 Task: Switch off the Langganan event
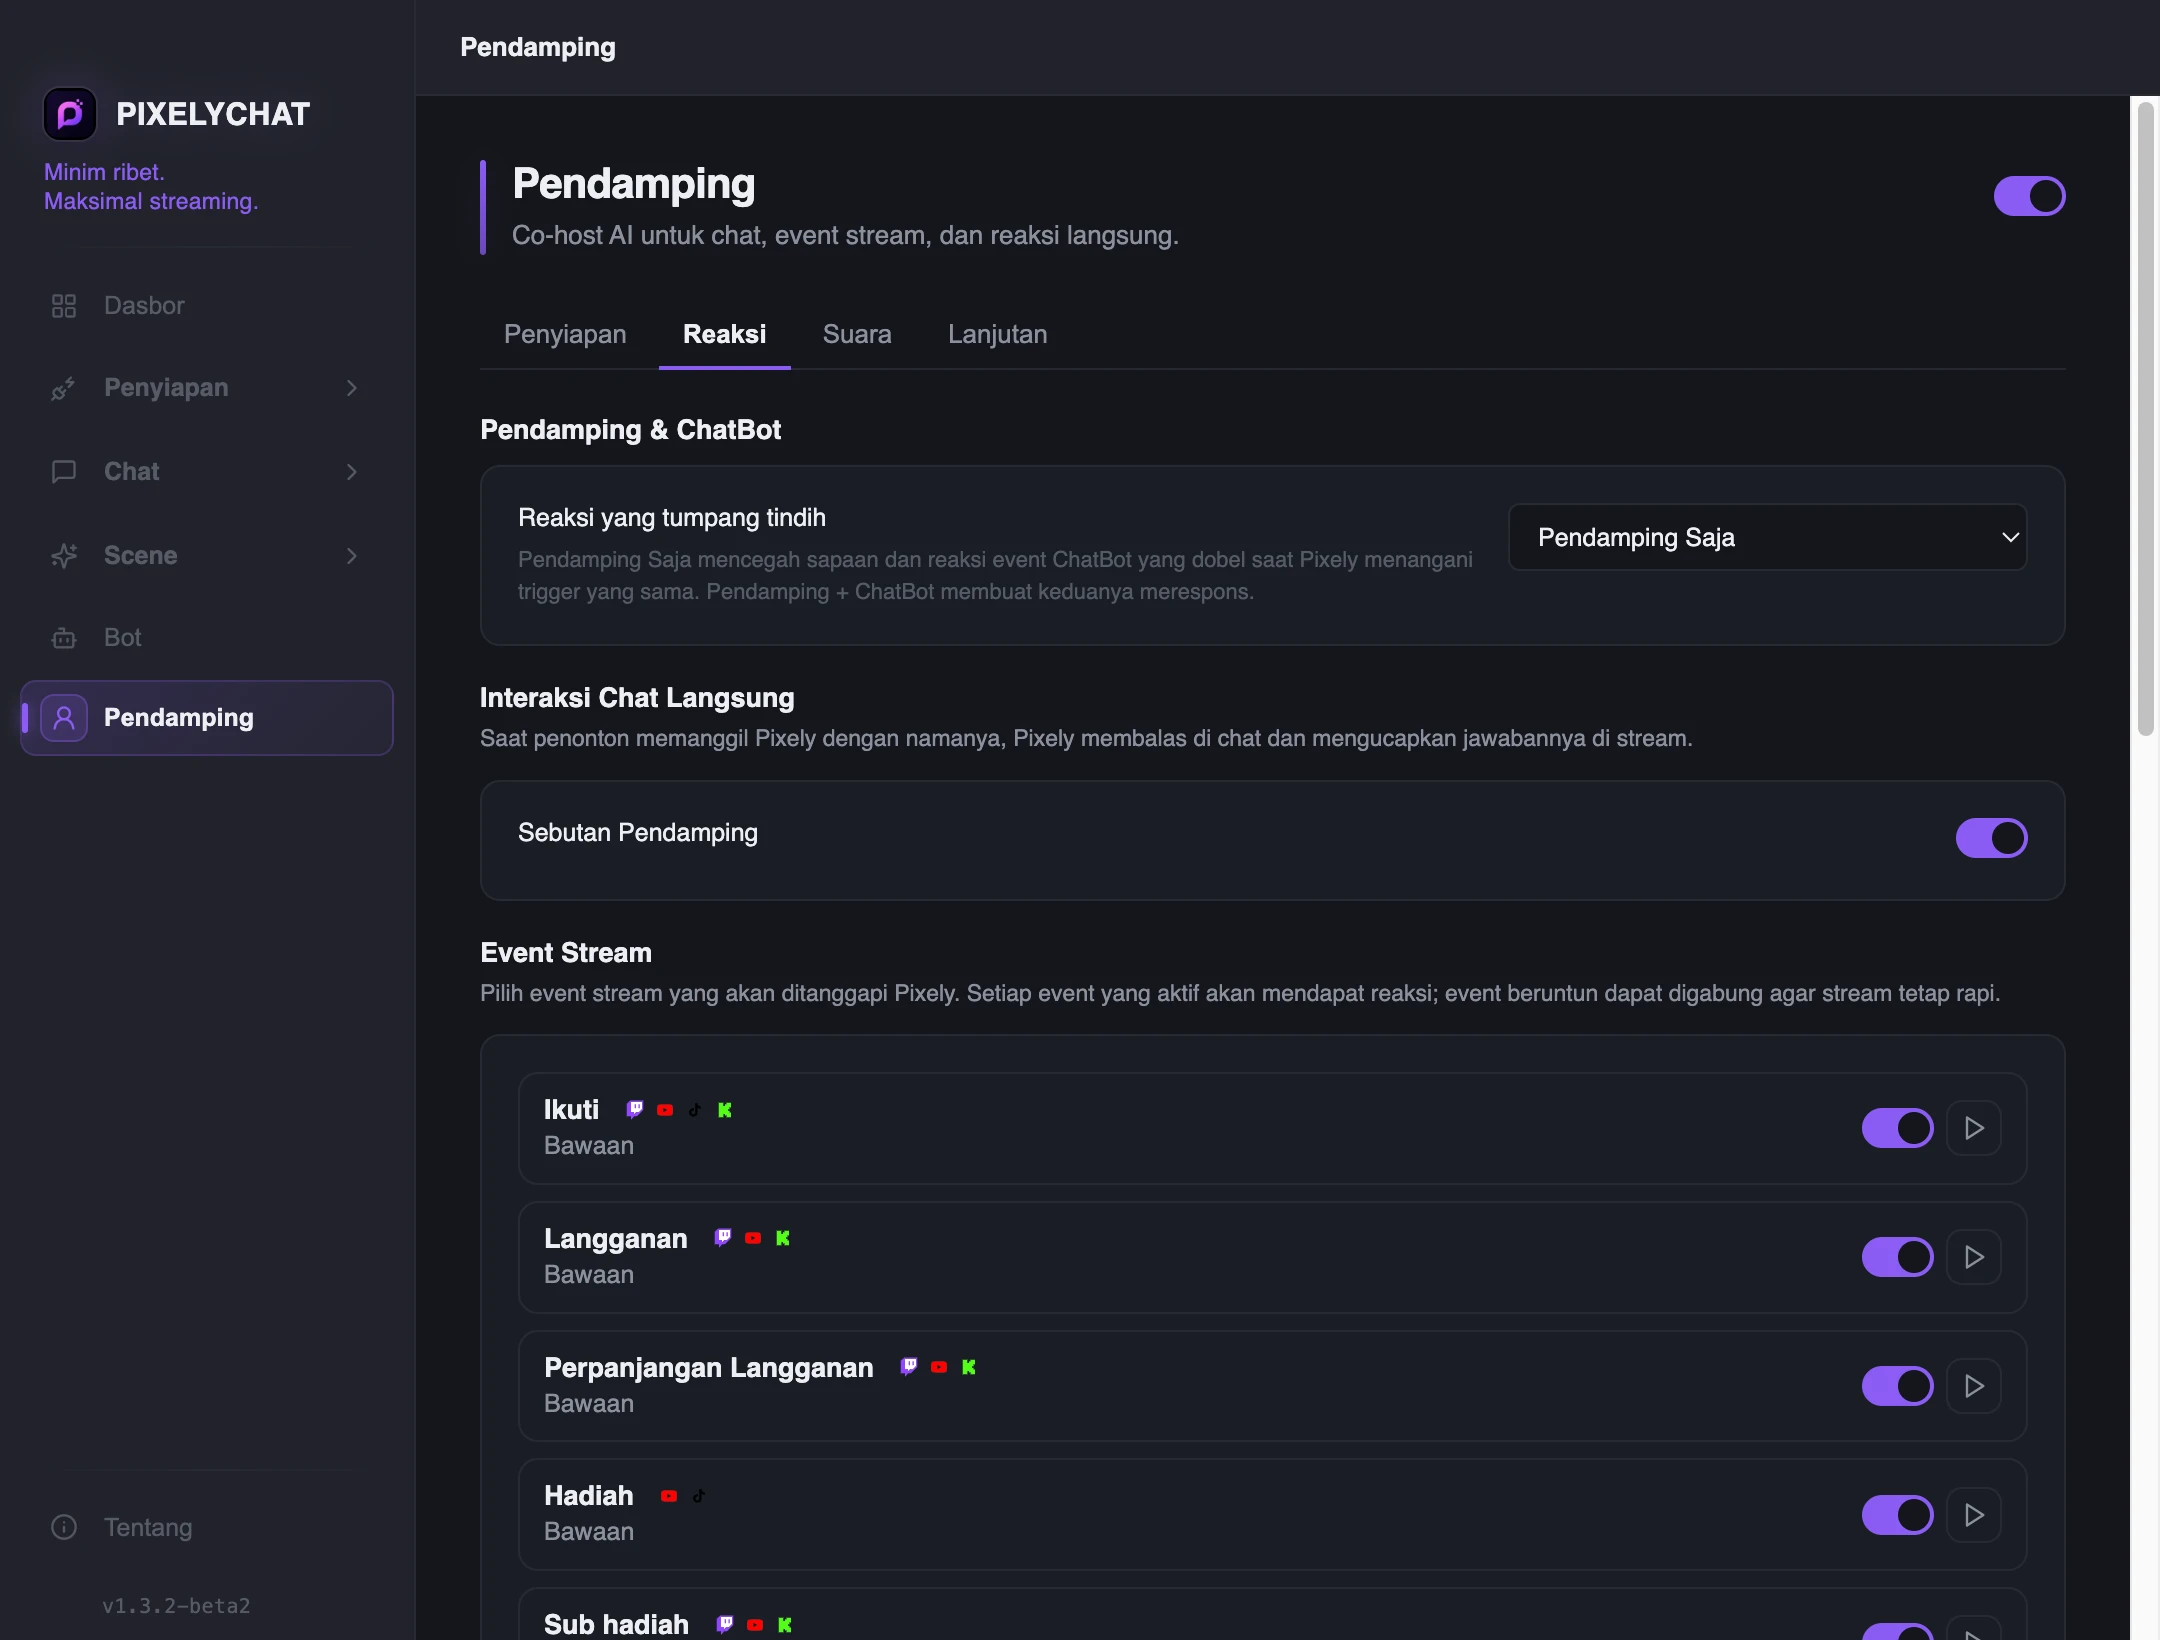click(1897, 1257)
